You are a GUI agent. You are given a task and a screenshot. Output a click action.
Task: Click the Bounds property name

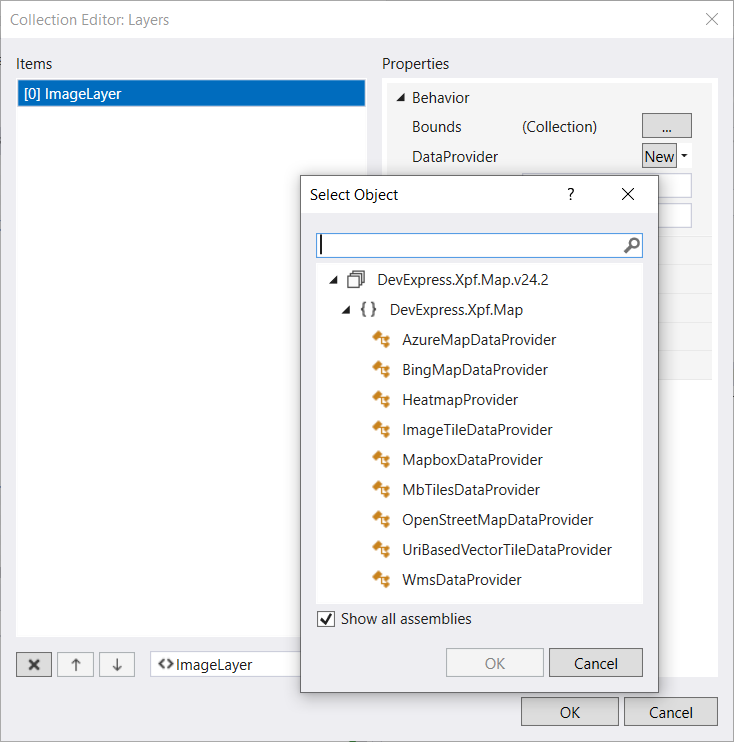pyautogui.click(x=436, y=126)
